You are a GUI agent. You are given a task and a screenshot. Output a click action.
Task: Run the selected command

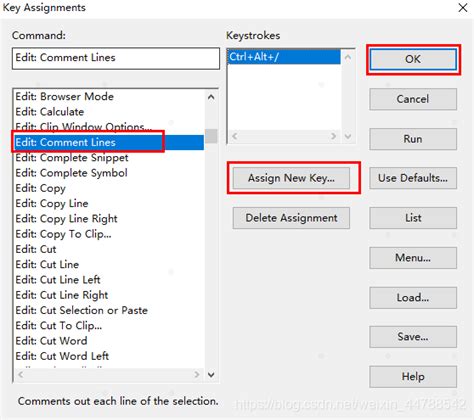pos(413,139)
